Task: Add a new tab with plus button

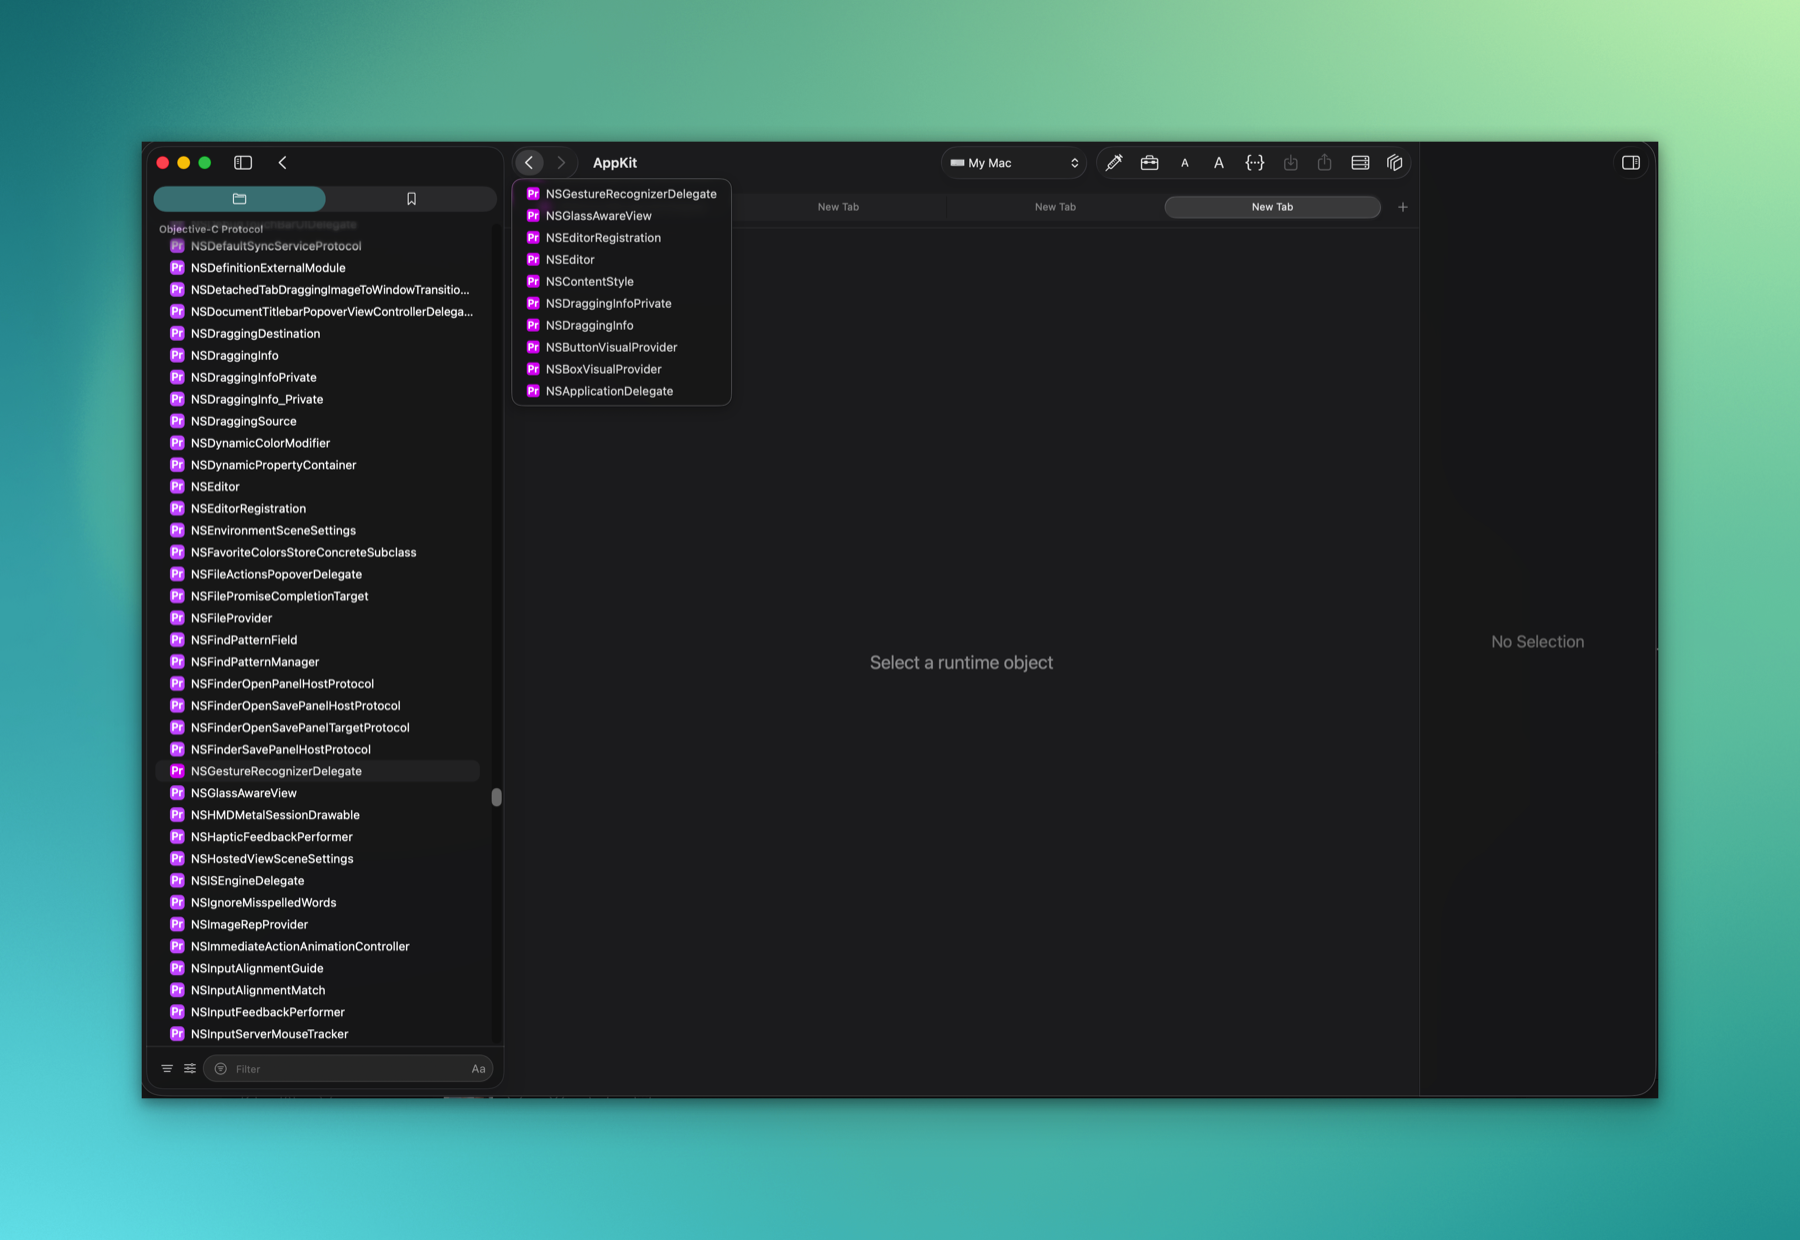Action: click(1403, 207)
